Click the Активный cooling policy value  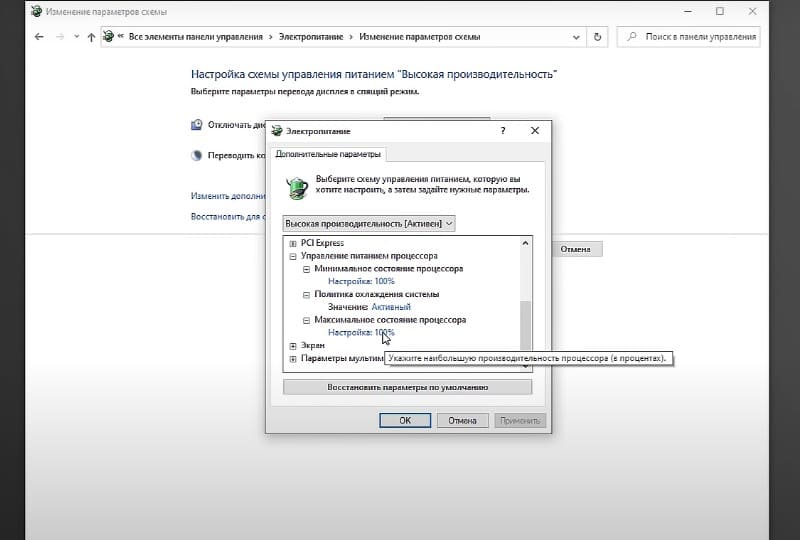pos(391,307)
